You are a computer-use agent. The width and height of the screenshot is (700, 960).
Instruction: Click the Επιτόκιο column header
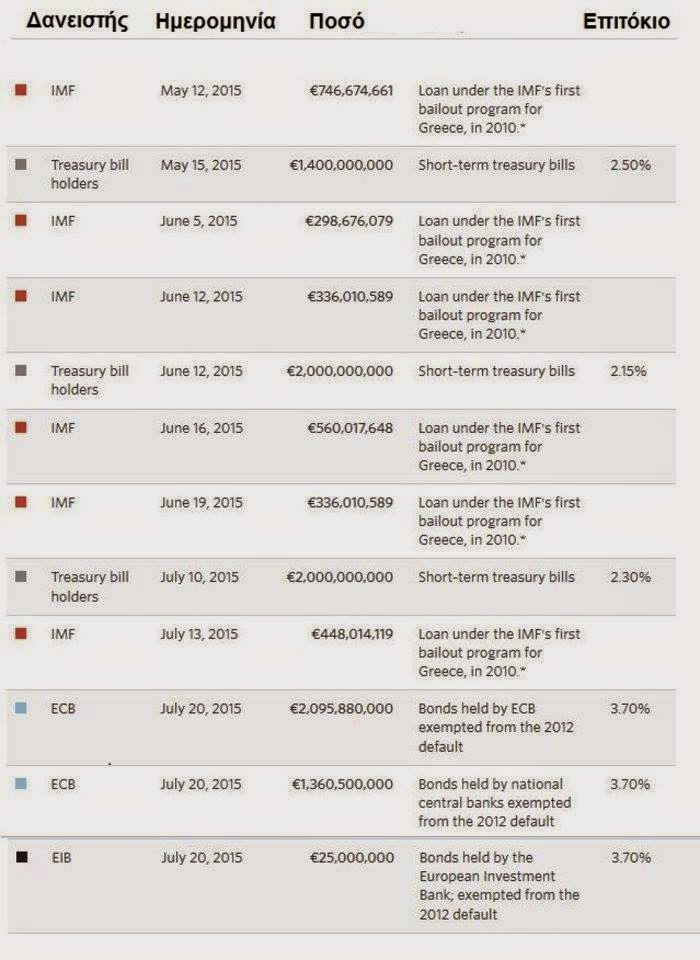click(626, 21)
